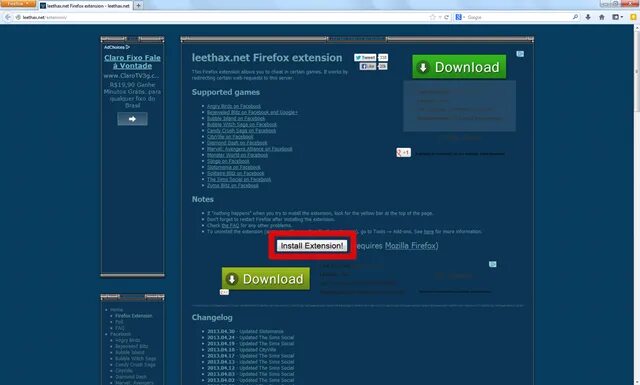
Task: Open the orange Firefox menu button
Action: pyautogui.click(x=18, y=4)
